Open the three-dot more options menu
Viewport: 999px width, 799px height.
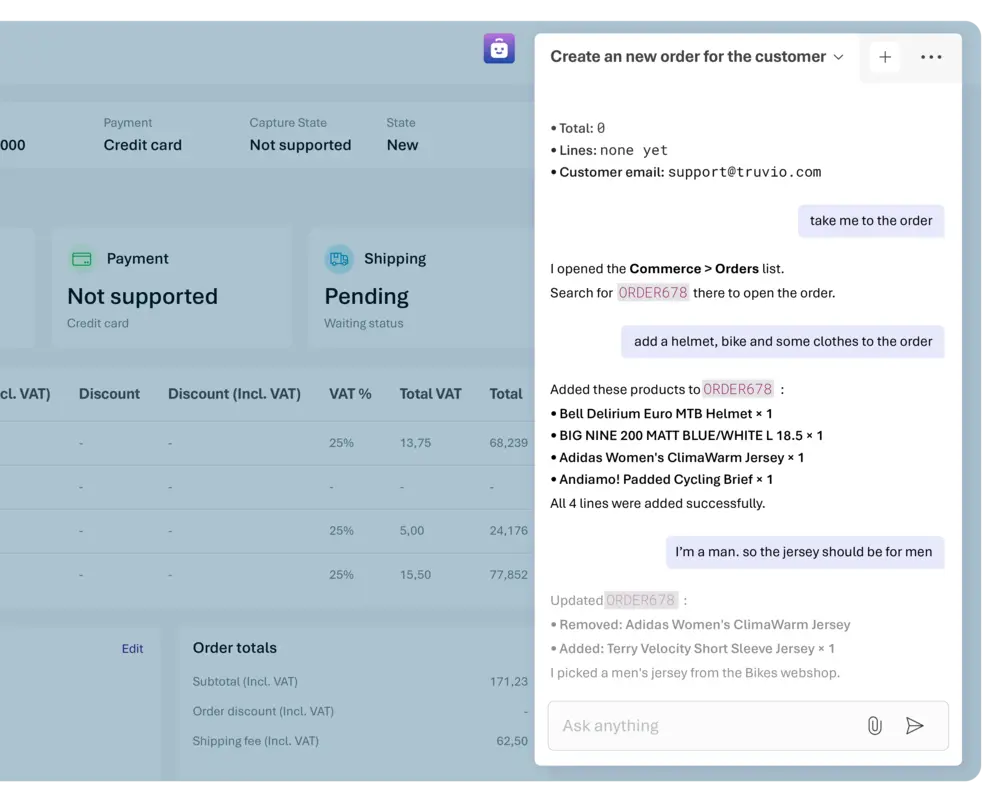point(931,57)
